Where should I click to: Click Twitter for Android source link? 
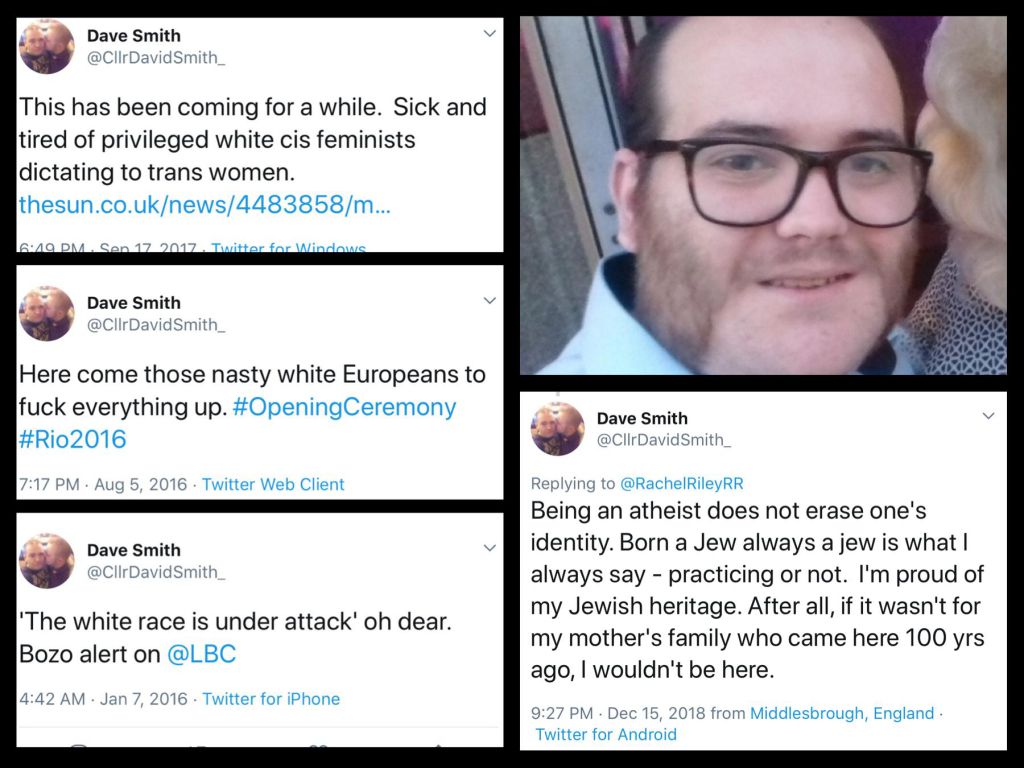(606, 734)
